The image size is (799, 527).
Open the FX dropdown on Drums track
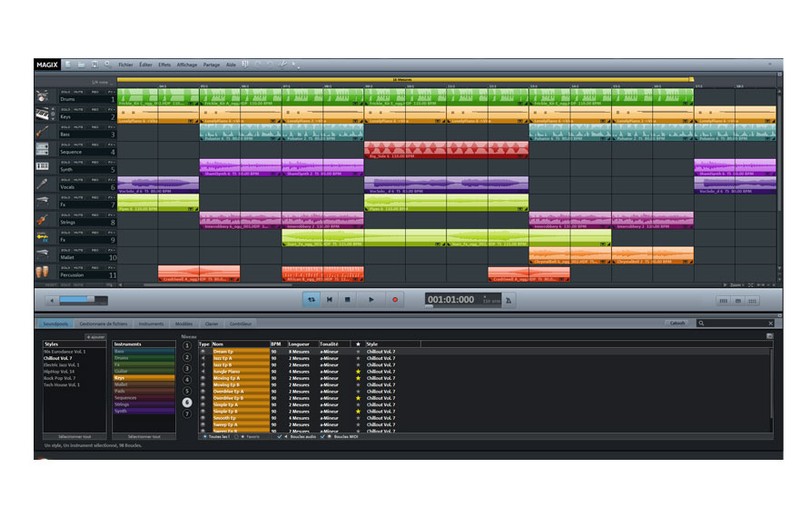(x=111, y=92)
